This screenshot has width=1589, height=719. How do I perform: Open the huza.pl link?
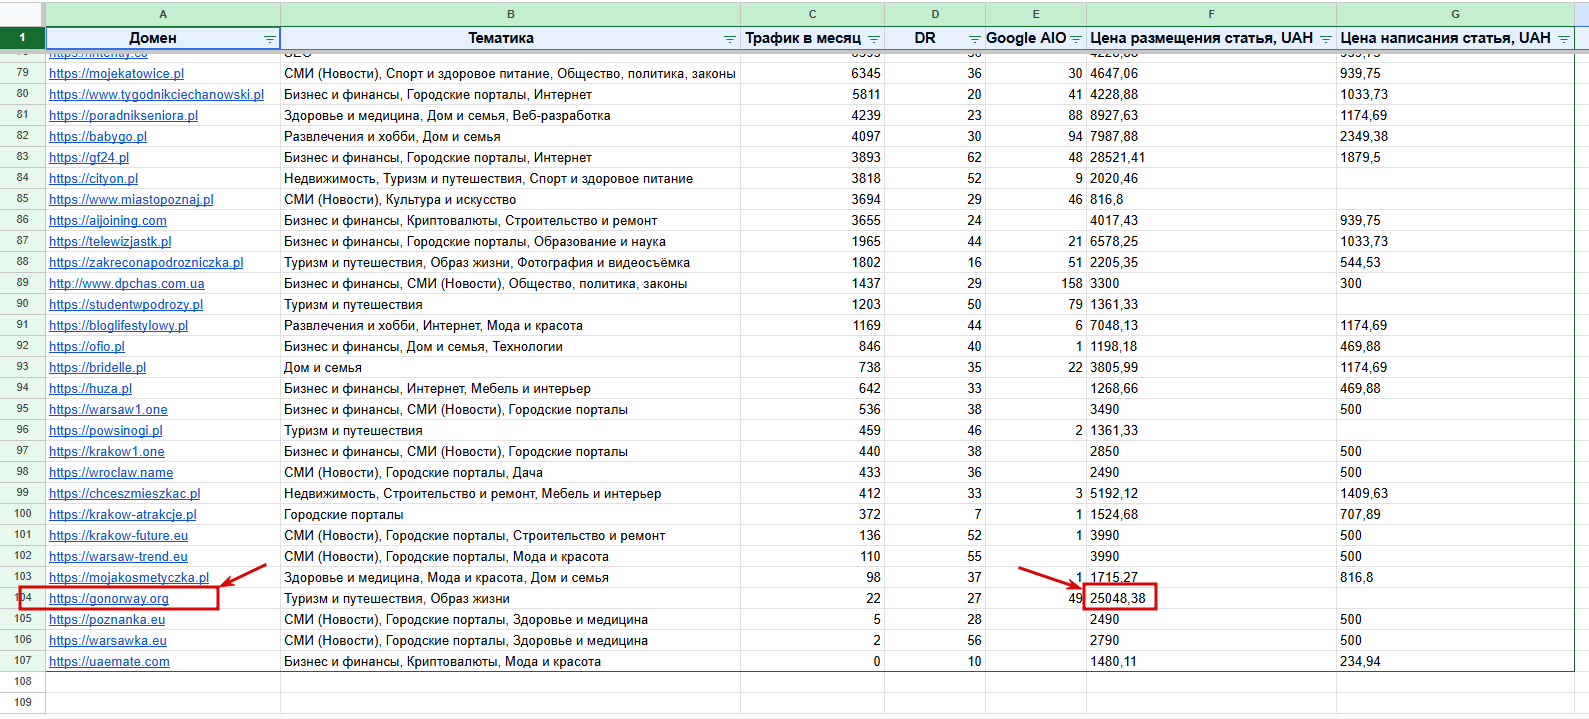pos(90,388)
